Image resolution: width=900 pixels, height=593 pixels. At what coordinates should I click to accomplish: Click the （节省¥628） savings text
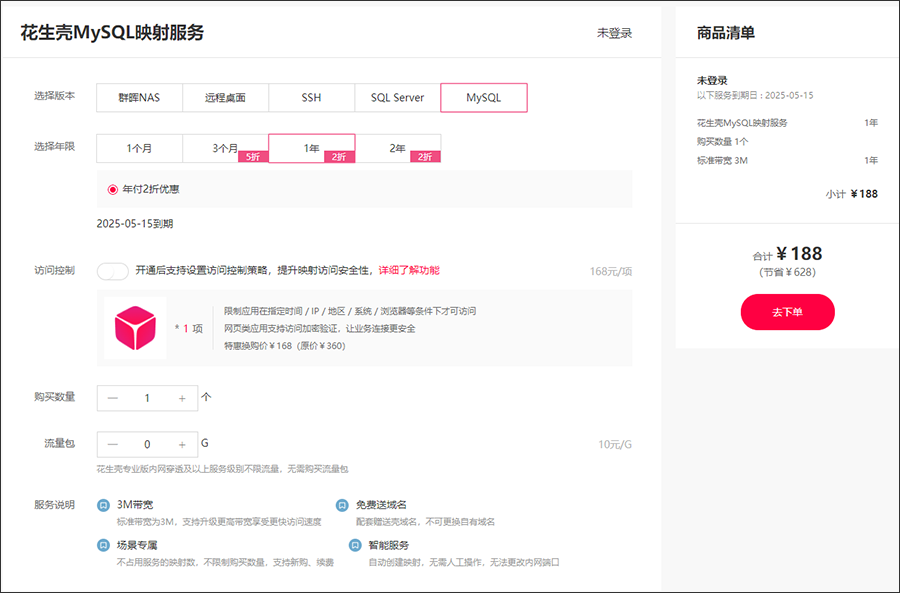click(x=788, y=272)
